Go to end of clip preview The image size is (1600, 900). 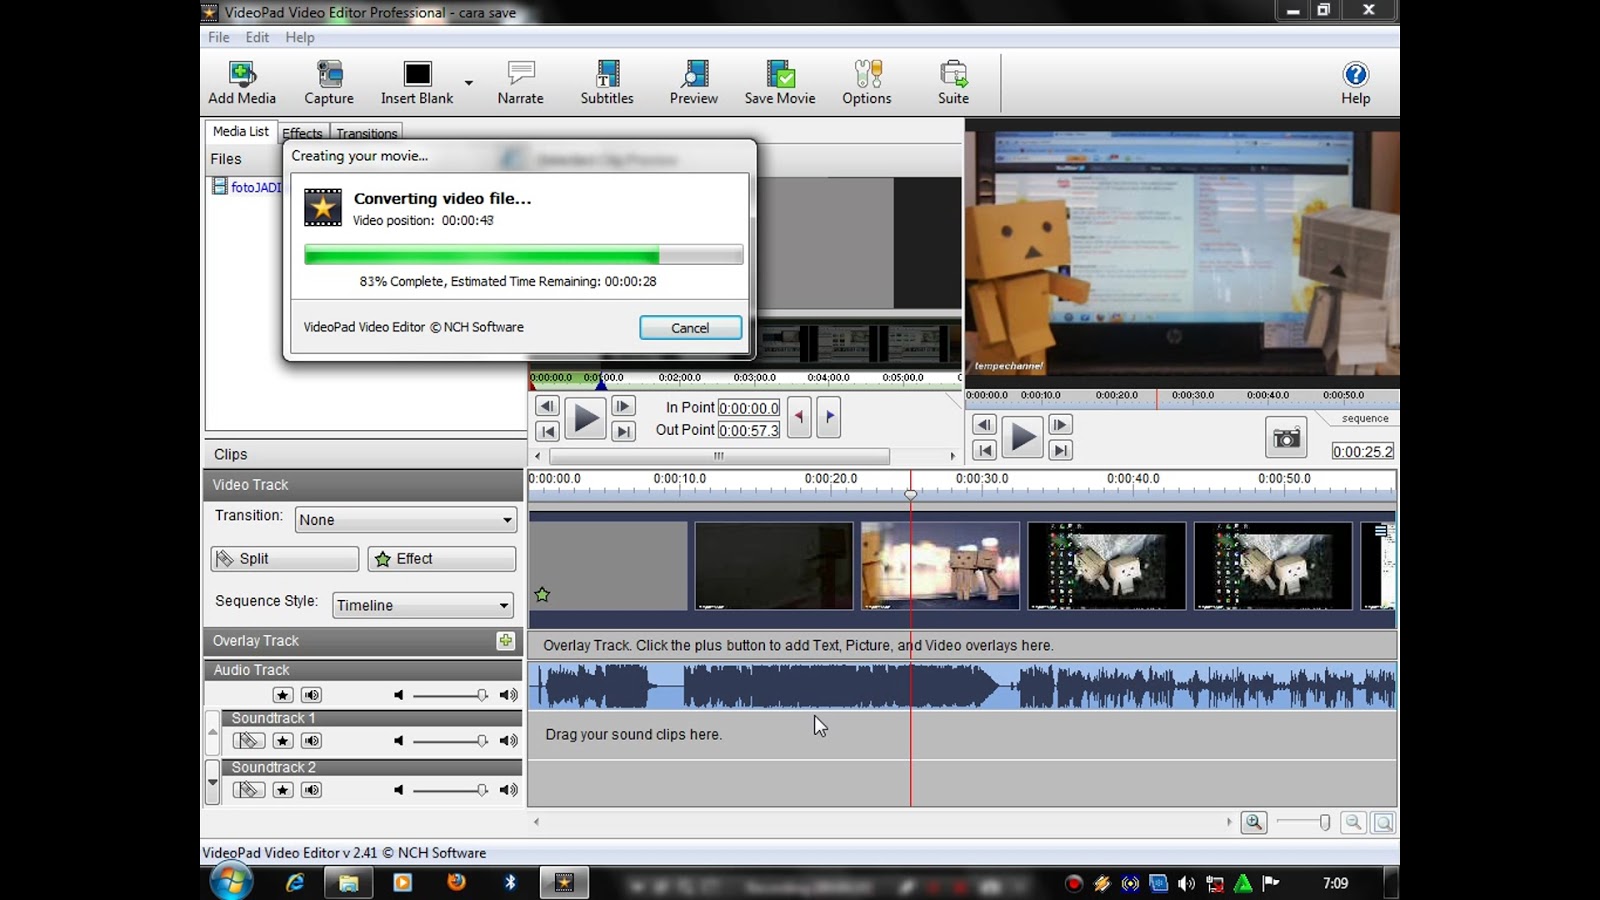click(x=623, y=431)
